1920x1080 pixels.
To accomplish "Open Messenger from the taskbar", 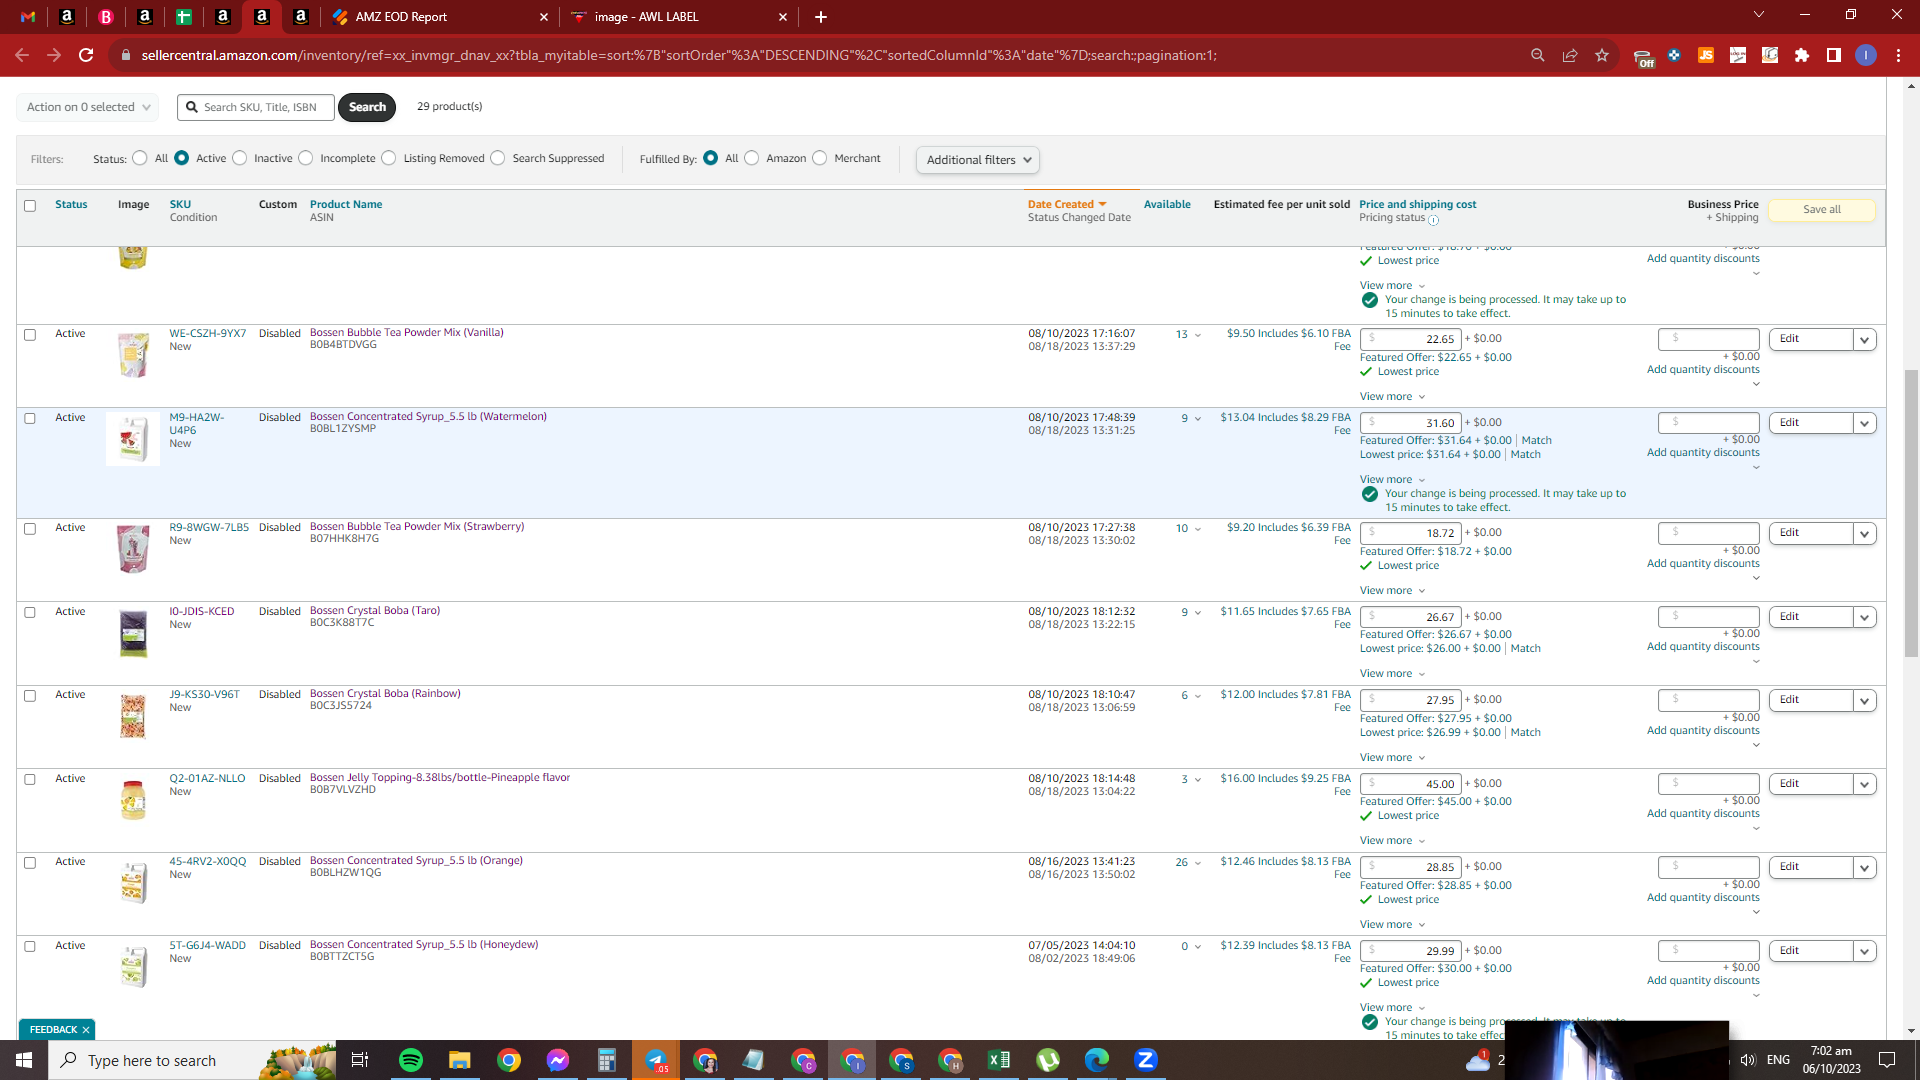I will 558,1060.
